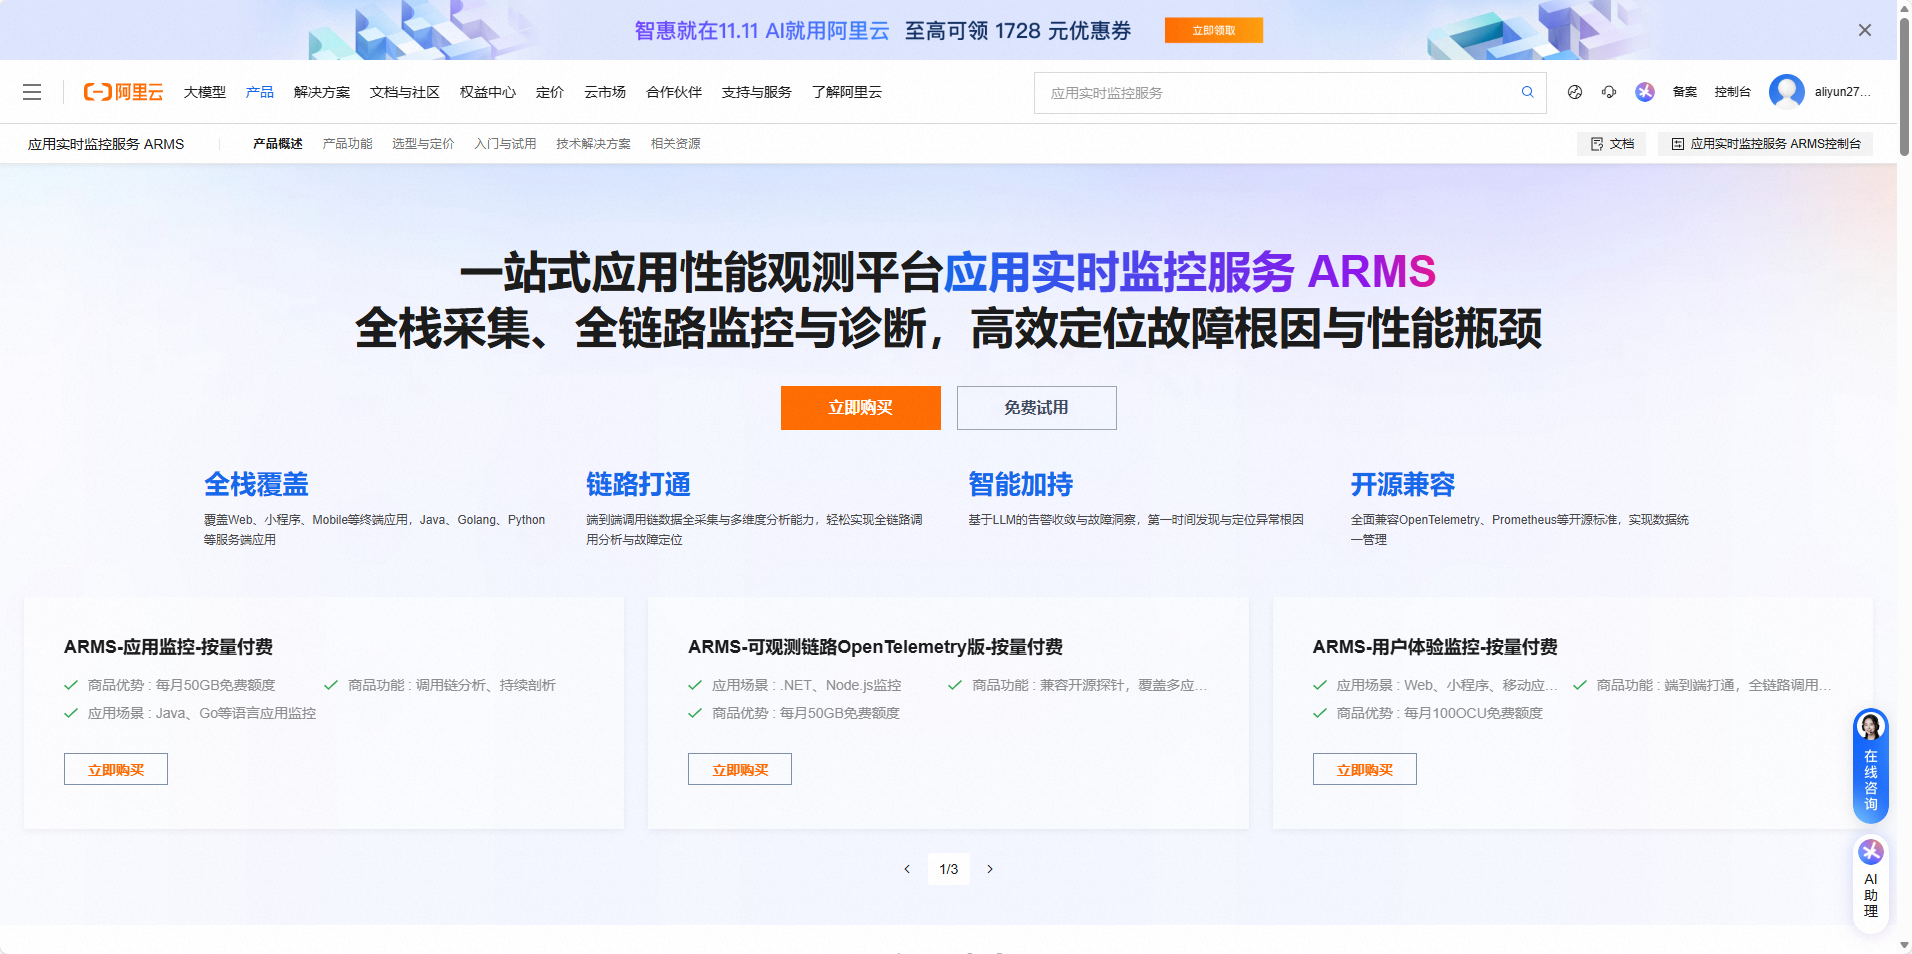Click 商品功能：调用链分析、持续剖析 text
Screen dimensions: 1912x954
pos(451,685)
